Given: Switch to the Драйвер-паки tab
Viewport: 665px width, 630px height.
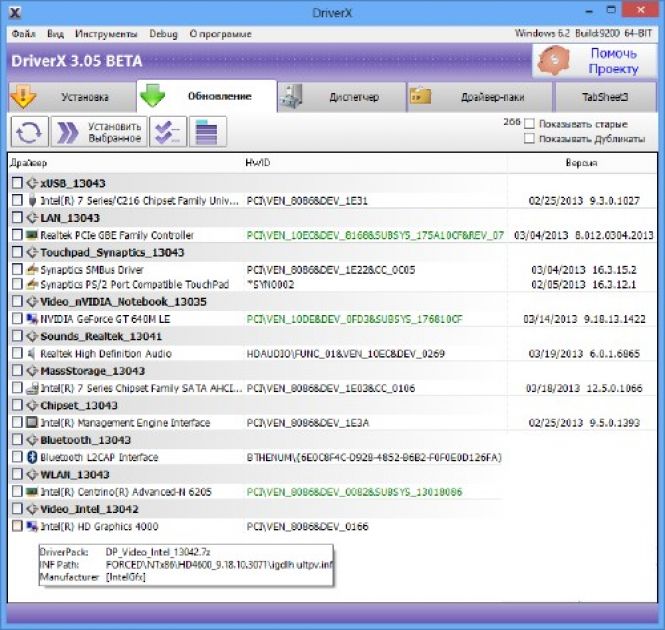Looking at the screenshot, I should click(x=480, y=97).
